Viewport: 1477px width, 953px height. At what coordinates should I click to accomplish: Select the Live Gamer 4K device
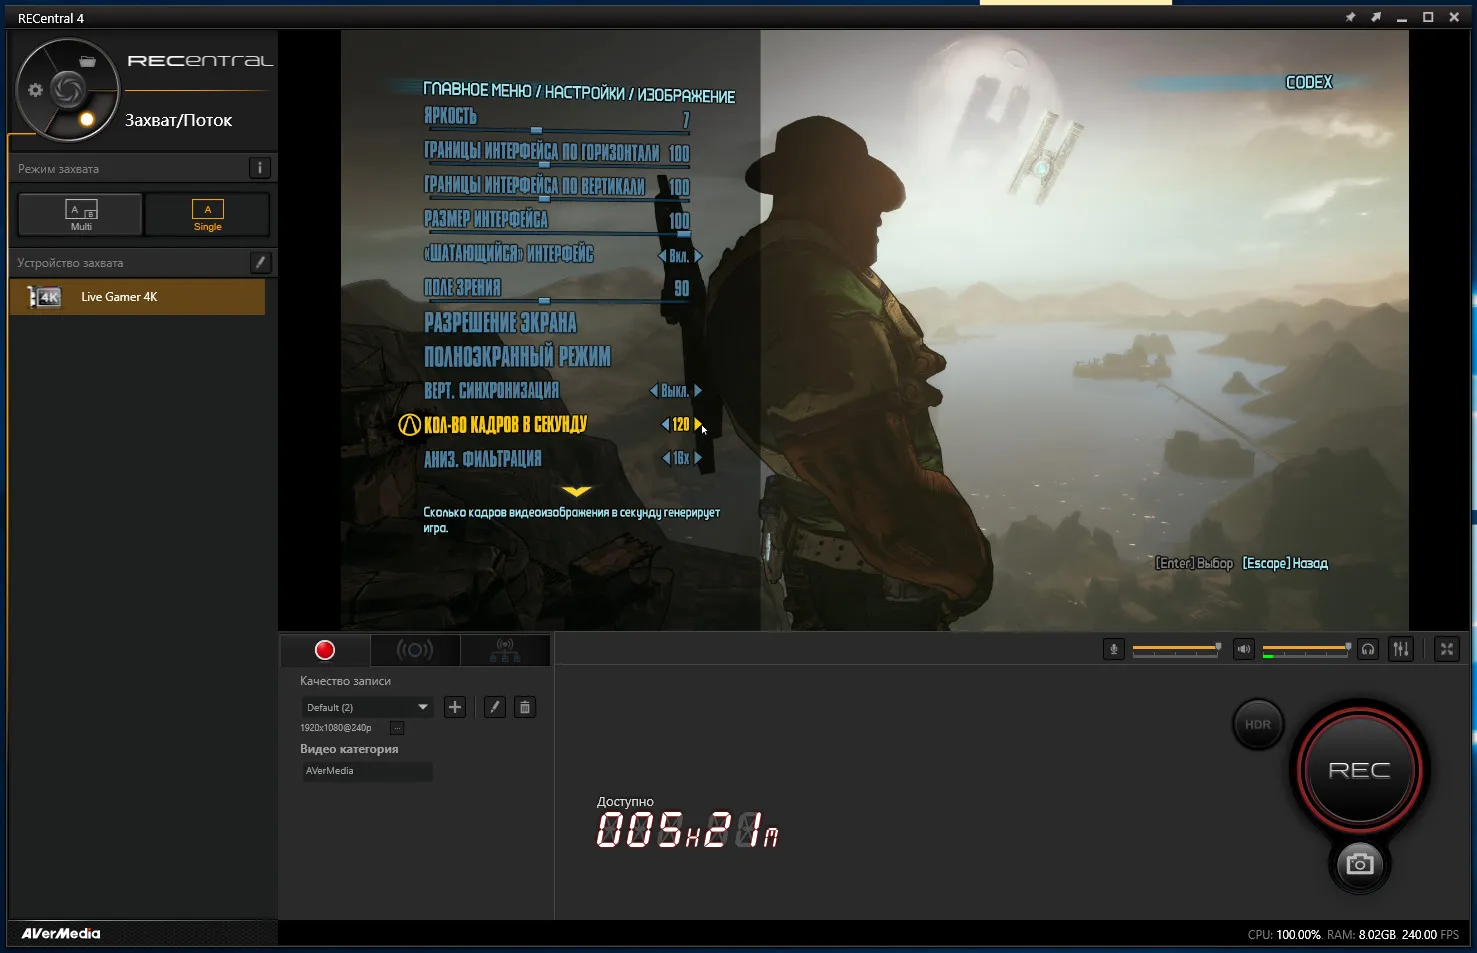click(x=137, y=297)
